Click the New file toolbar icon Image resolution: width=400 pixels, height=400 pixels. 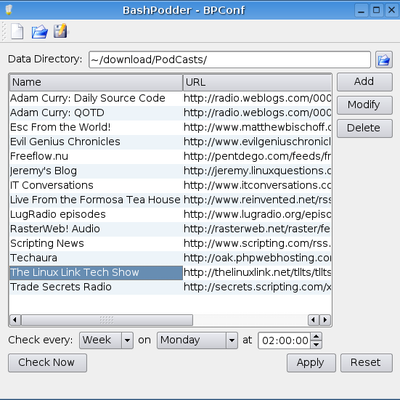click(17, 32)
